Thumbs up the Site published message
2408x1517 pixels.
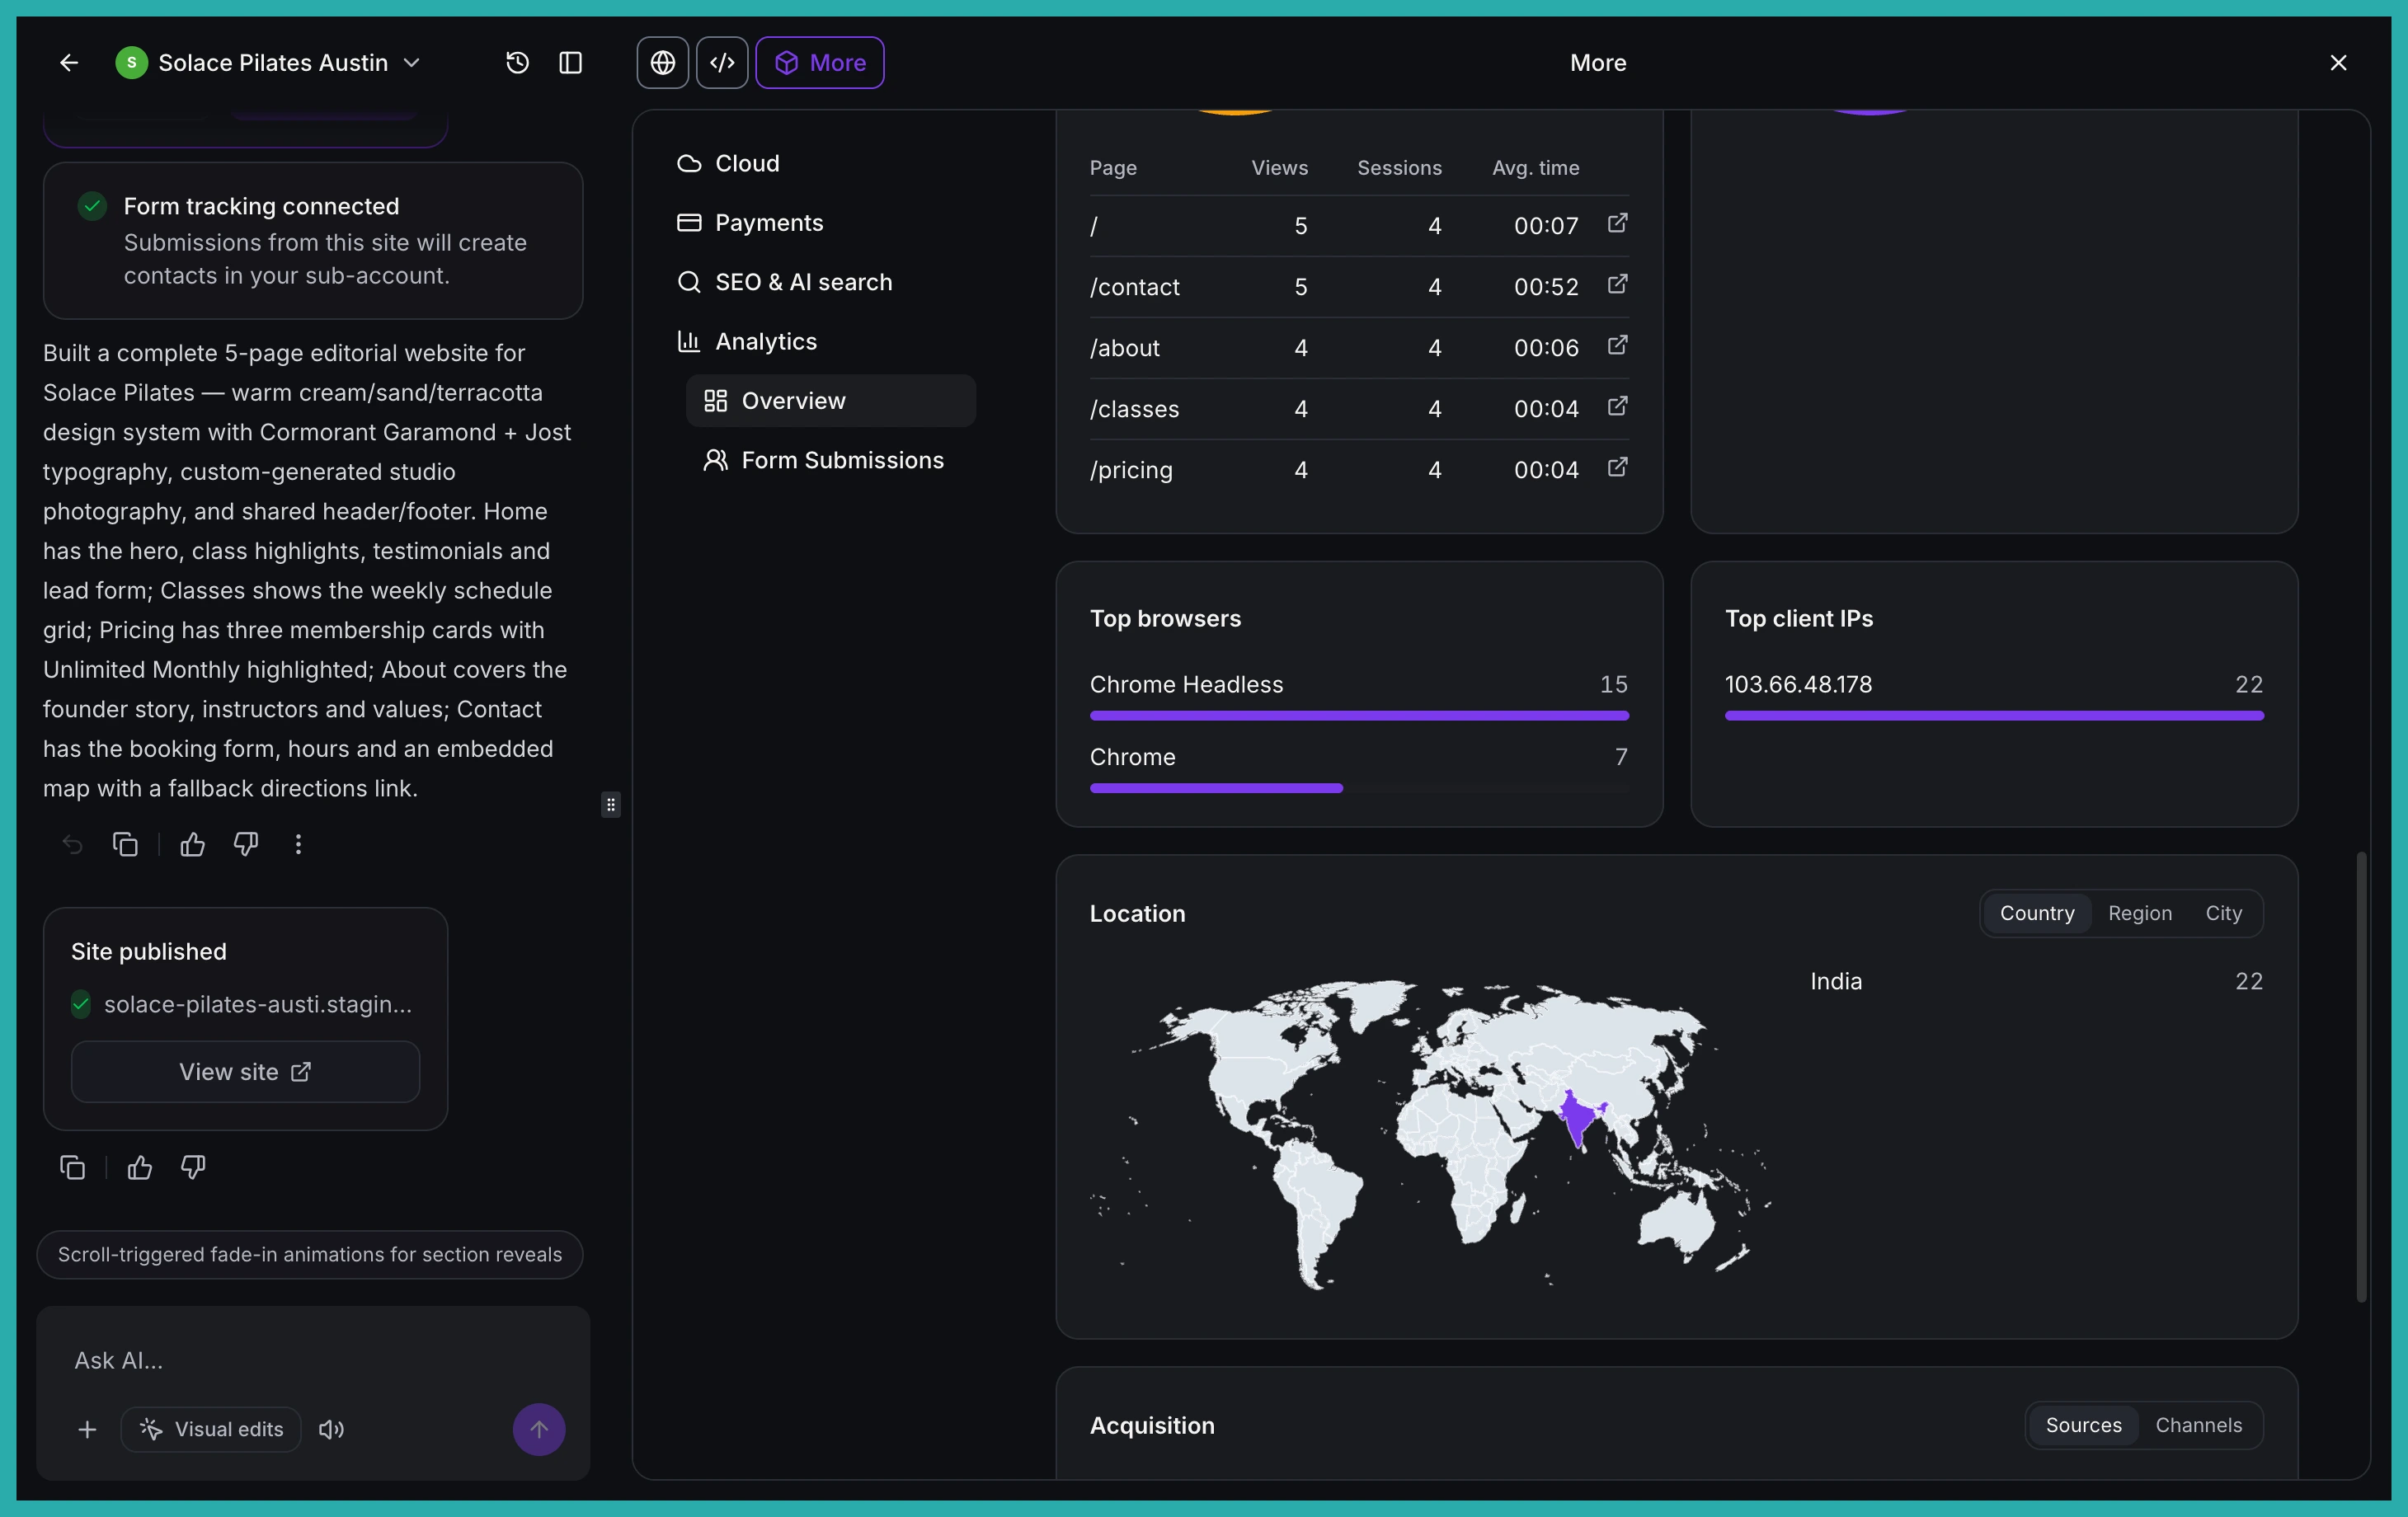tap(140, 1167)
